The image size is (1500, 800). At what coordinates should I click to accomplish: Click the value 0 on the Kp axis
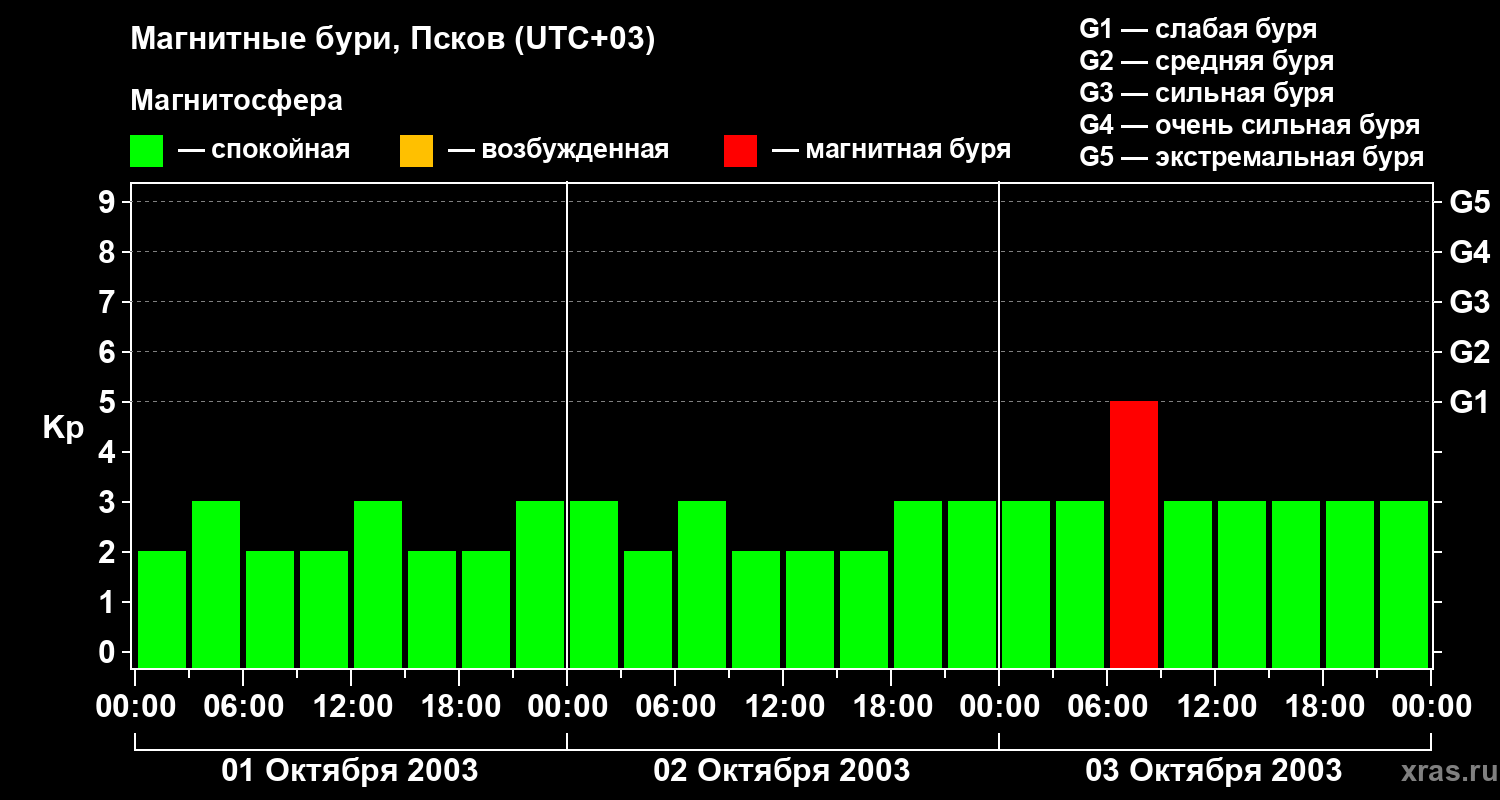coord(109,652)
